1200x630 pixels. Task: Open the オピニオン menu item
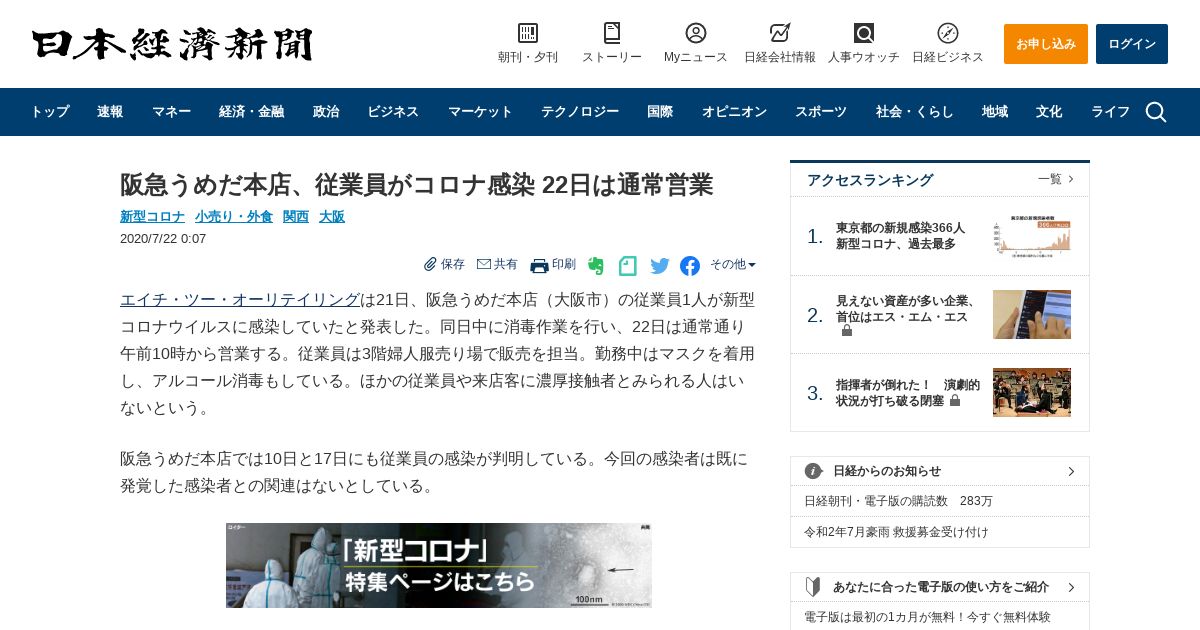[x=734, y=112]
